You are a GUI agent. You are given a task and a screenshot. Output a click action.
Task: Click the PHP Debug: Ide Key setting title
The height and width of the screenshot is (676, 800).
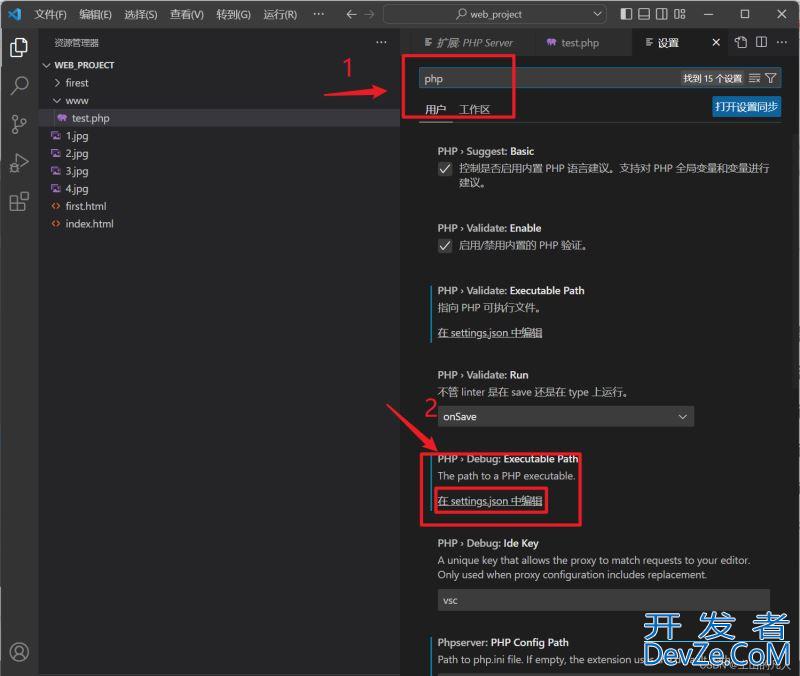(x=488, y=543)
